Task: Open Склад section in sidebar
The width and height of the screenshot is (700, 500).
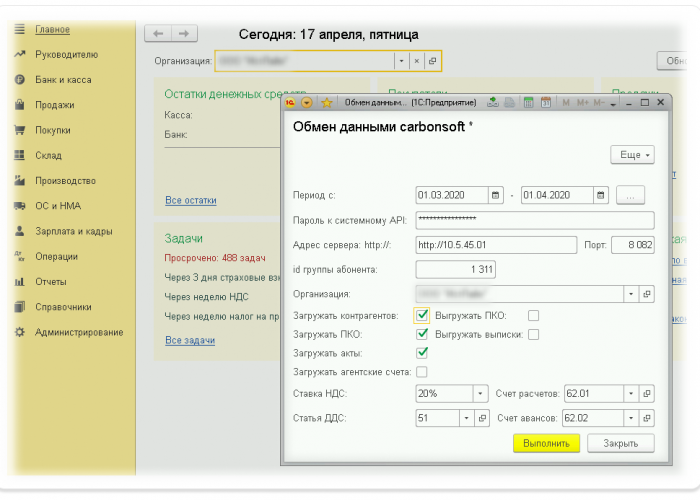Action: pos(48,155)
